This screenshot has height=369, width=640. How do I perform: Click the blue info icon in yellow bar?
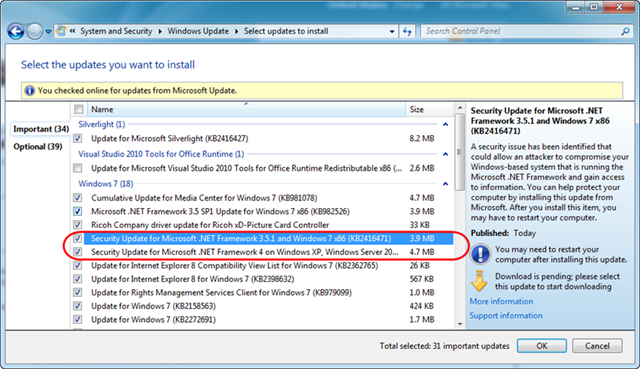point(29,91)
